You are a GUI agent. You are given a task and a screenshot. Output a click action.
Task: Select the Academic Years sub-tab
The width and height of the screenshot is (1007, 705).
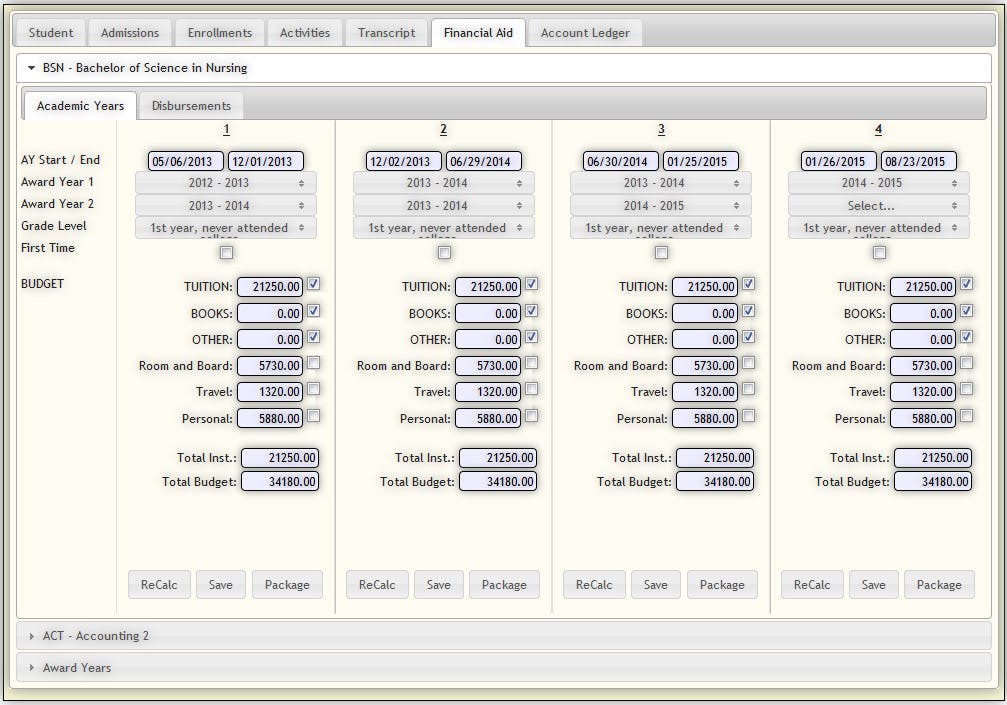pos(80,106)
